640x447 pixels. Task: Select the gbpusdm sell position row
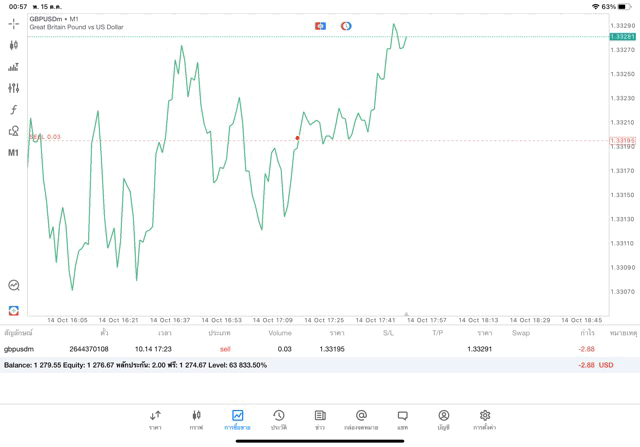[320, 349]
